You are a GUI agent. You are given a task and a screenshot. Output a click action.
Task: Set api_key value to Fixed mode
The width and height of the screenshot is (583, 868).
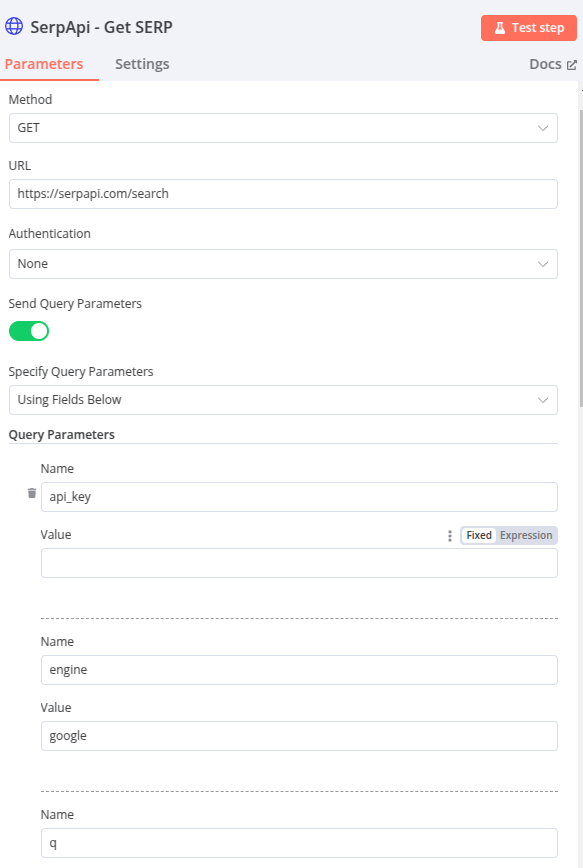click(x=479, y=535)
